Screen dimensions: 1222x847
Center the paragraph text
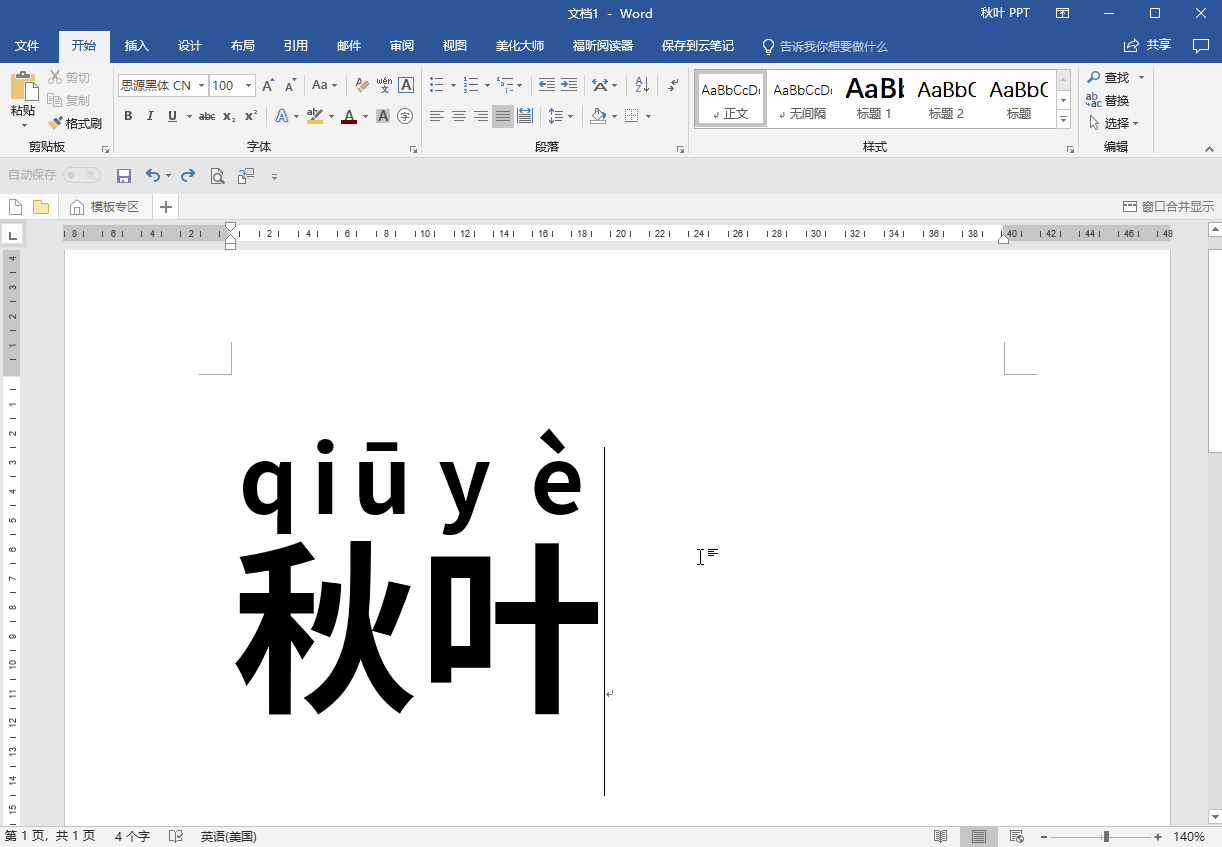point(459,116)
